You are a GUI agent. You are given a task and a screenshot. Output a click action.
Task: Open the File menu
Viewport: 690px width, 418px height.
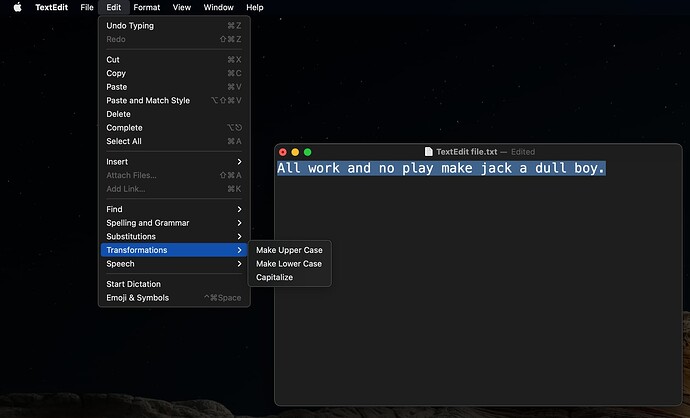click(87, 7)
